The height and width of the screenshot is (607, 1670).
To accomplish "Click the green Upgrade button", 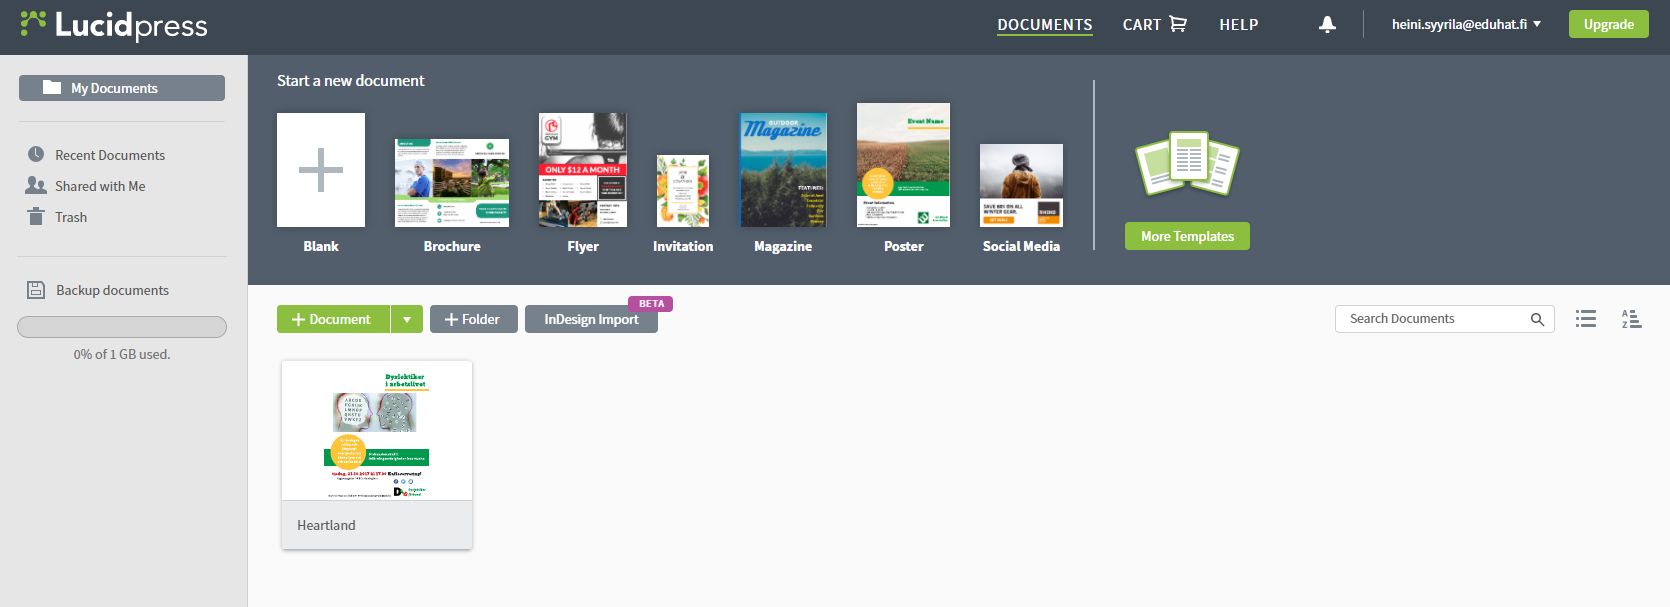I will click(1608, 25).
